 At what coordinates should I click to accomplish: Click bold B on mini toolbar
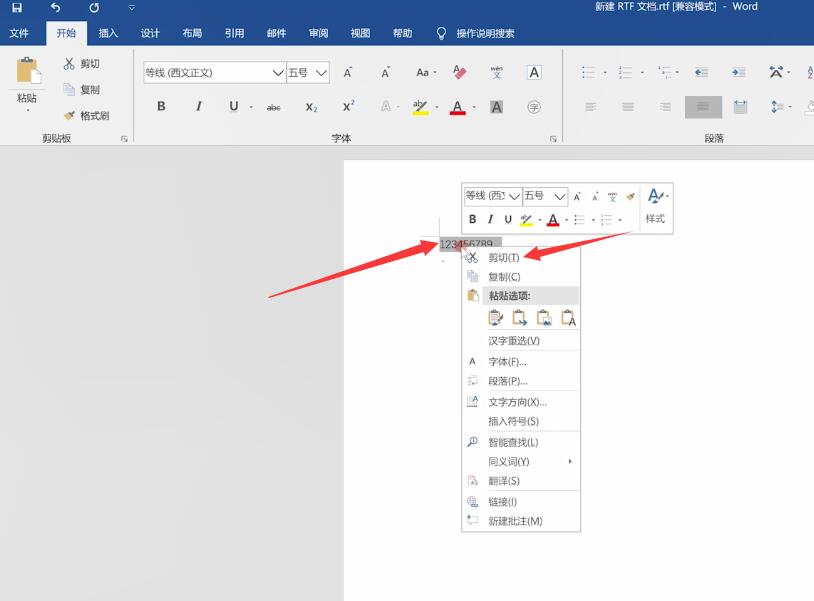(472, 219)
